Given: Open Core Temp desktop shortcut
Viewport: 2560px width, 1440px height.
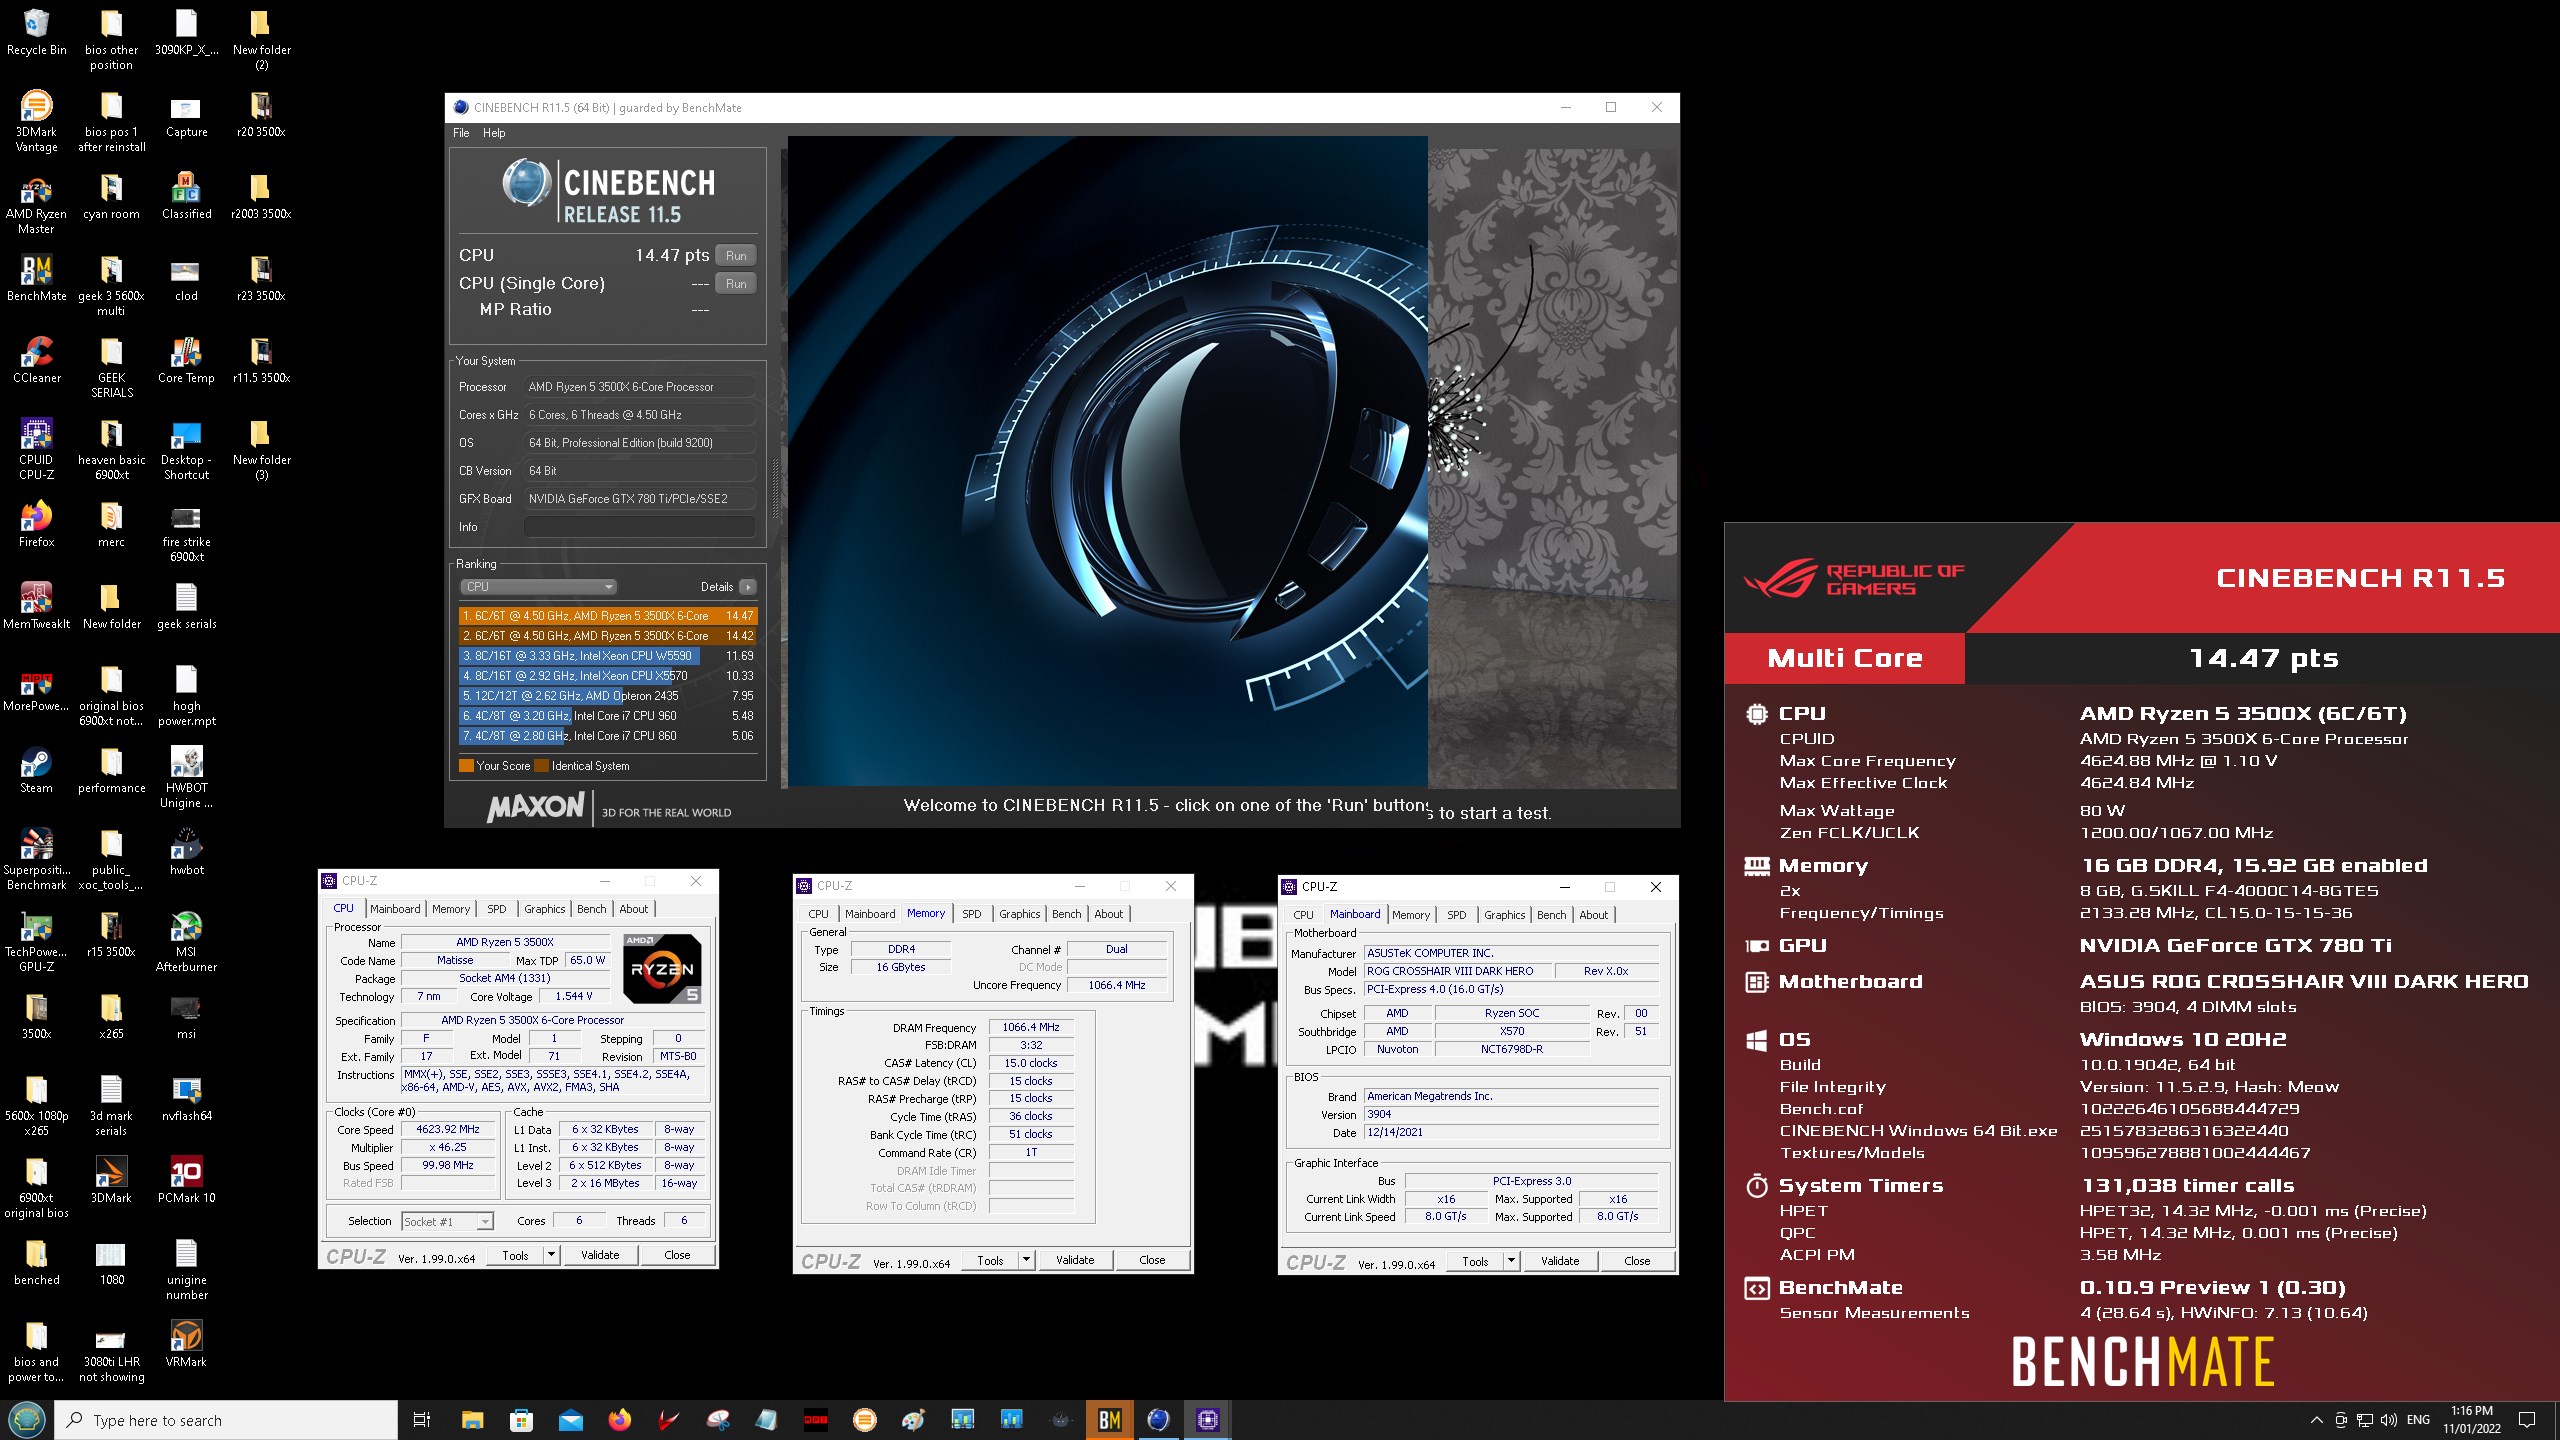Looking at the screenshot, I should pos(186,360).
